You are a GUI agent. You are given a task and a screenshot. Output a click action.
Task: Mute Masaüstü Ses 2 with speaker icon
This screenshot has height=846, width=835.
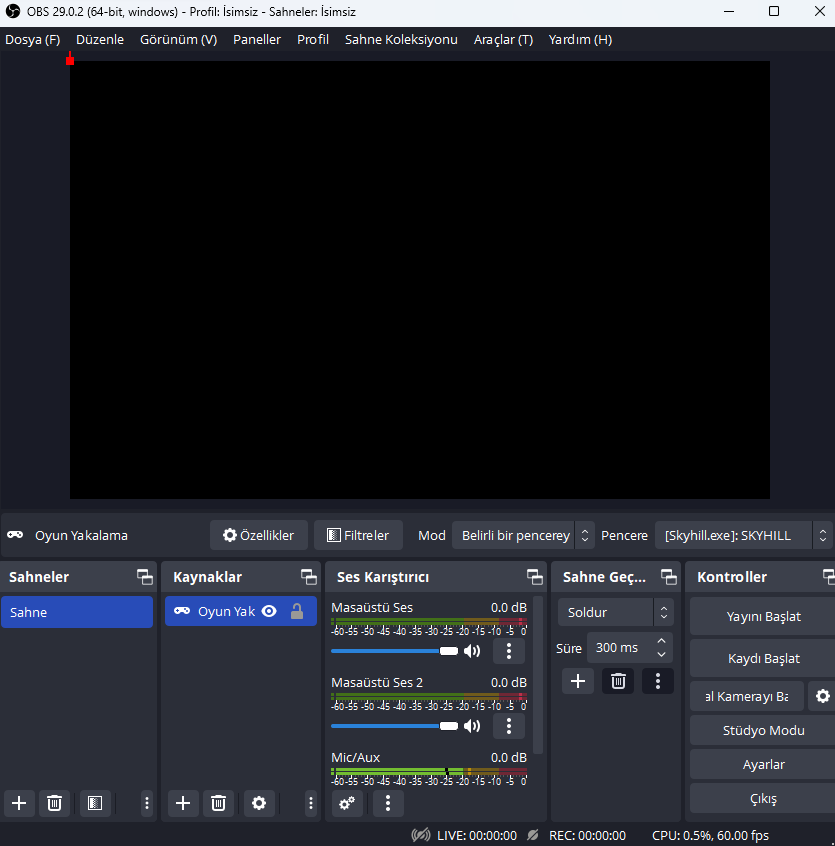[x=472, y=726]
